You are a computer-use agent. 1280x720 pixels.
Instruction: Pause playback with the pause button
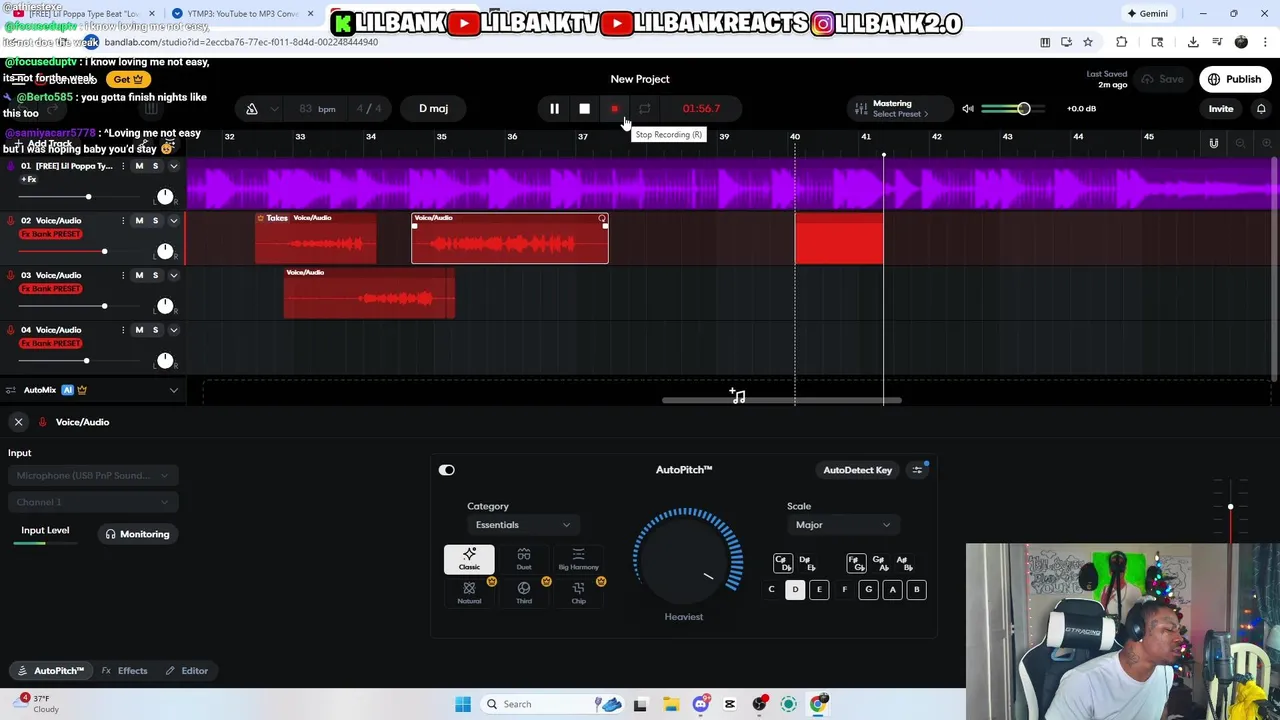click(554, 108)
